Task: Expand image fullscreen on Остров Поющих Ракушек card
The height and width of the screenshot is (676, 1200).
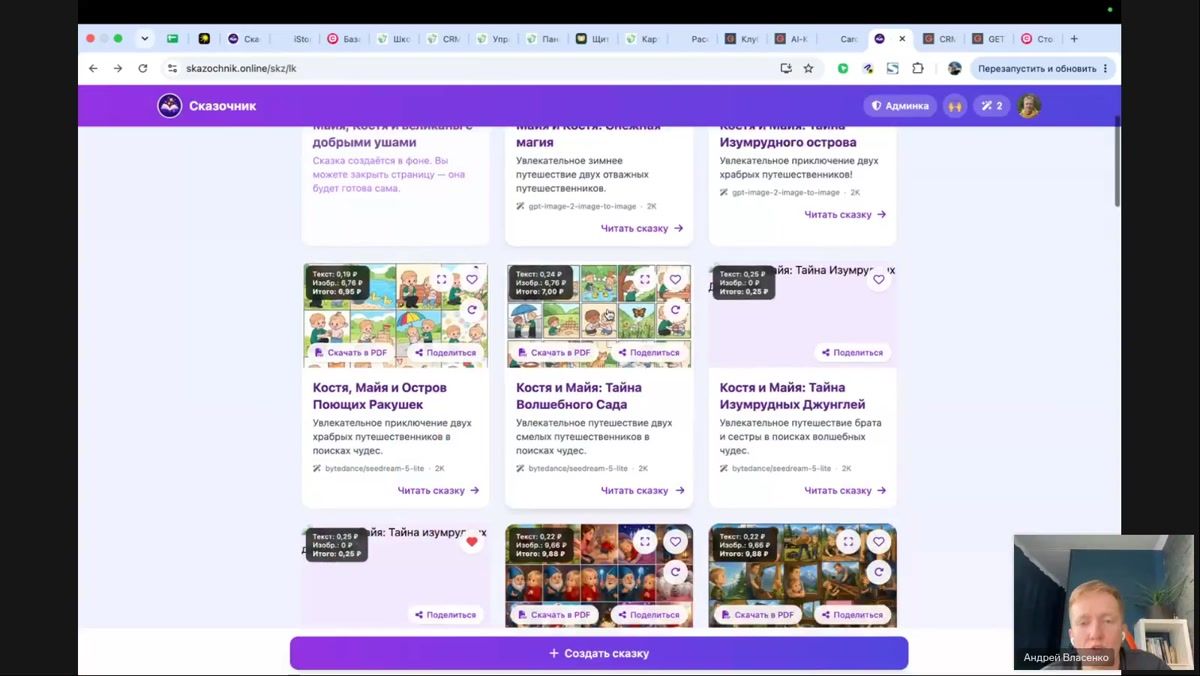Action: 442,280
